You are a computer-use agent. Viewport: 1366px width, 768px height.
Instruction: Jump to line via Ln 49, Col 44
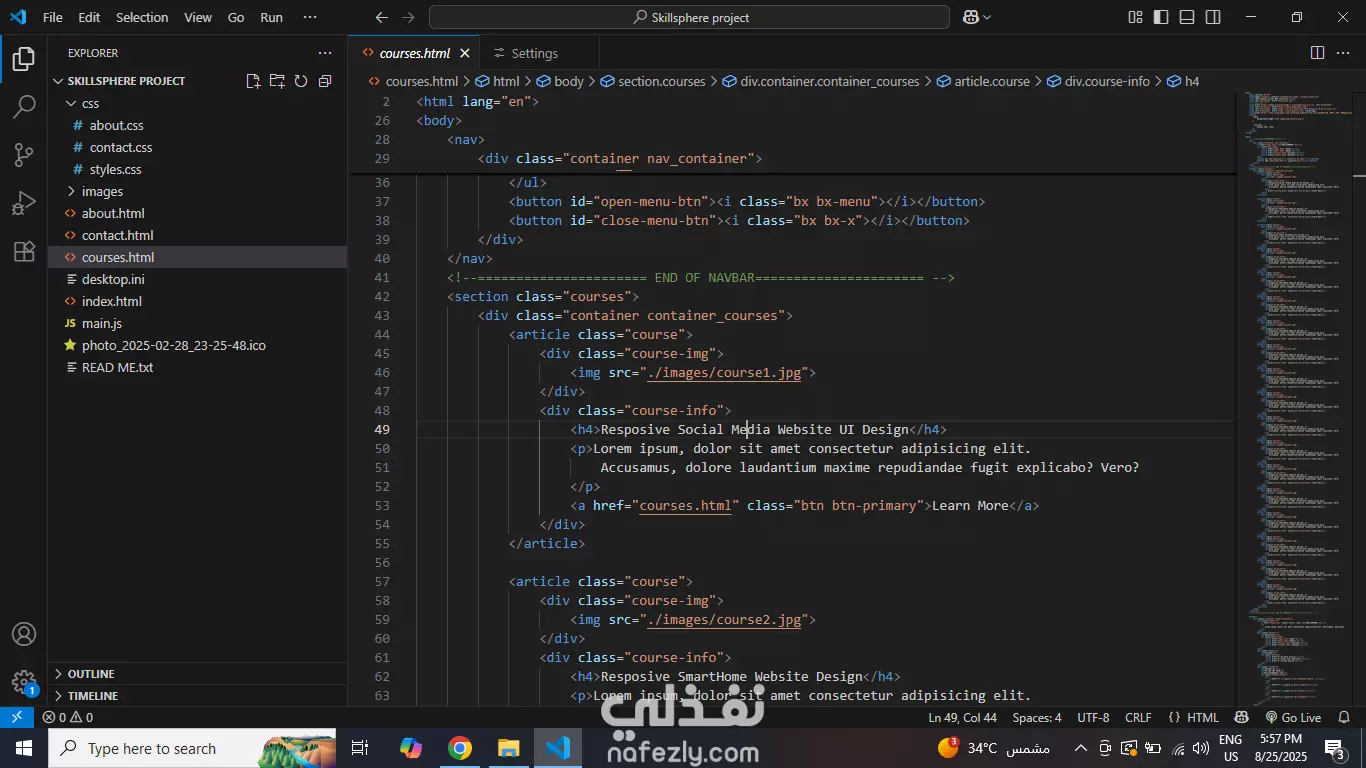click(962, 717)
